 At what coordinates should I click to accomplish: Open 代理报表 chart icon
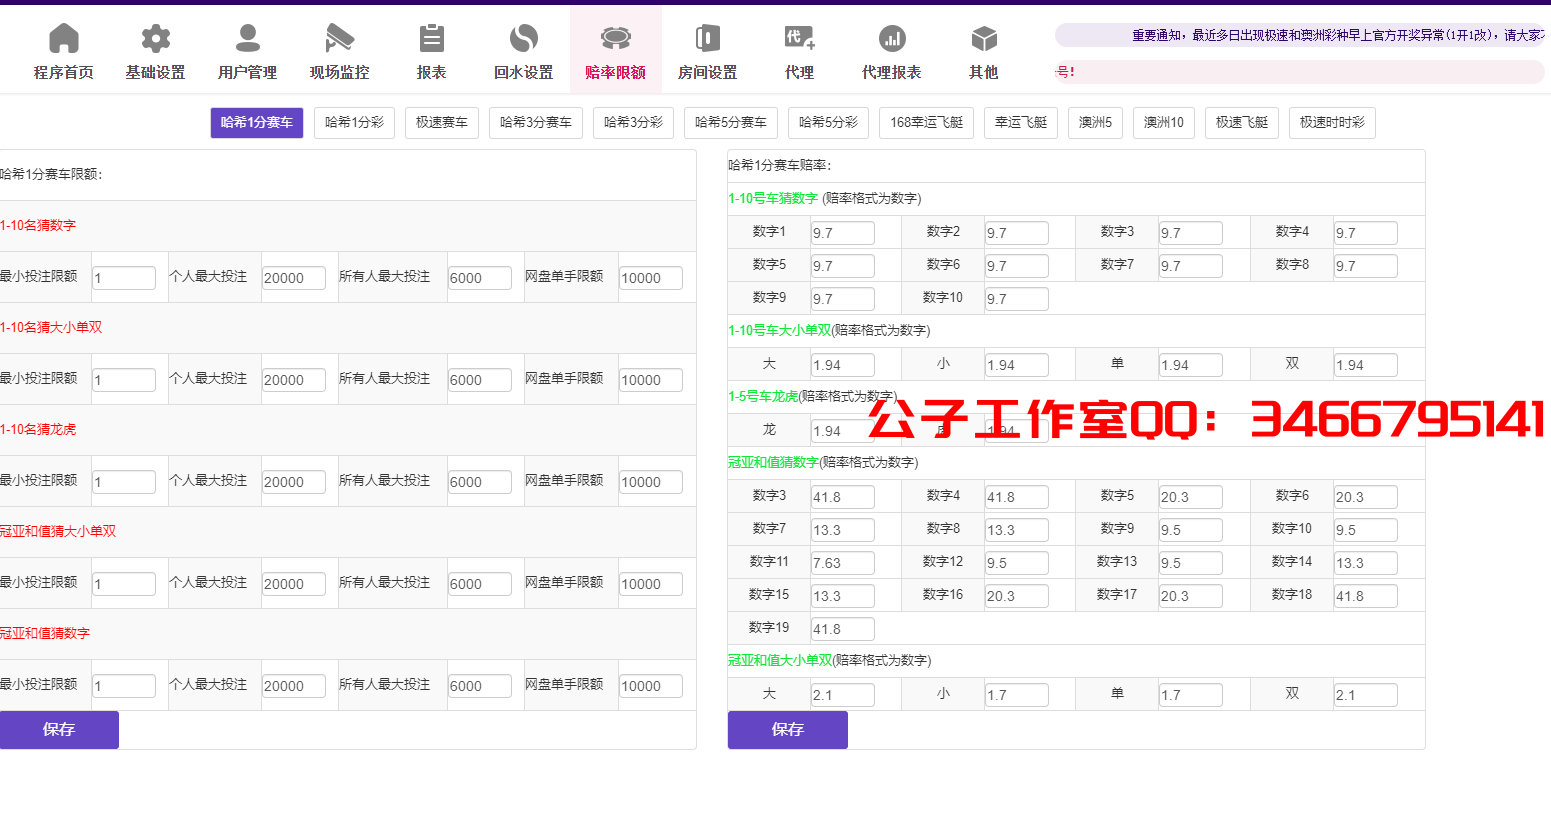(892, 39)
